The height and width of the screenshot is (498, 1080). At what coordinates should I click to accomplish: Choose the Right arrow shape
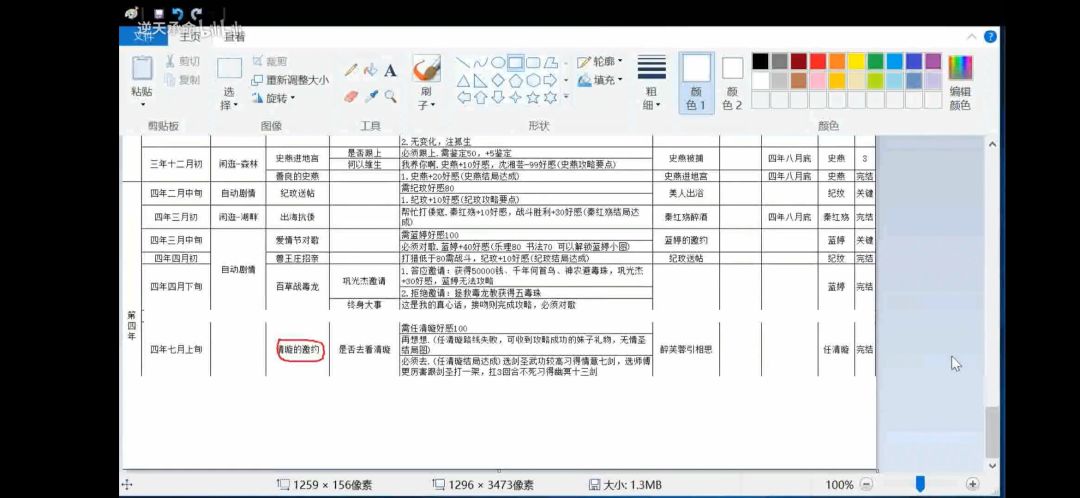(550, 81)
